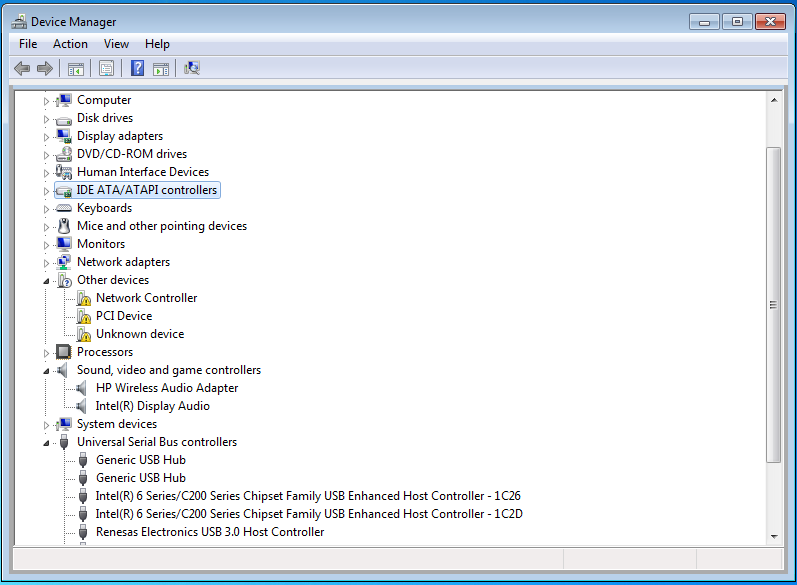Select the PCI Device entry
Viewport: 797px width, 585px height.
[124, 316]
